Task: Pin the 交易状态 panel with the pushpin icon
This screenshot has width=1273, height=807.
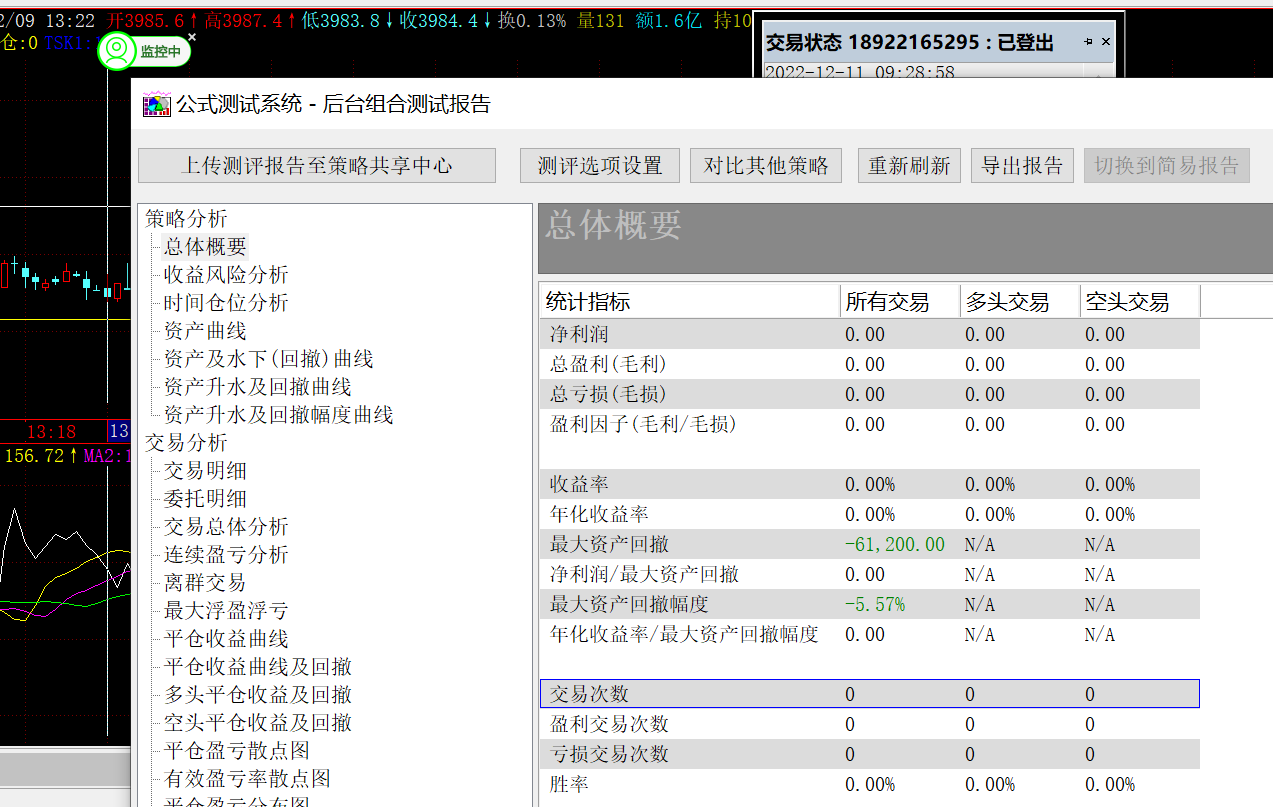Action: (1087, 42)
